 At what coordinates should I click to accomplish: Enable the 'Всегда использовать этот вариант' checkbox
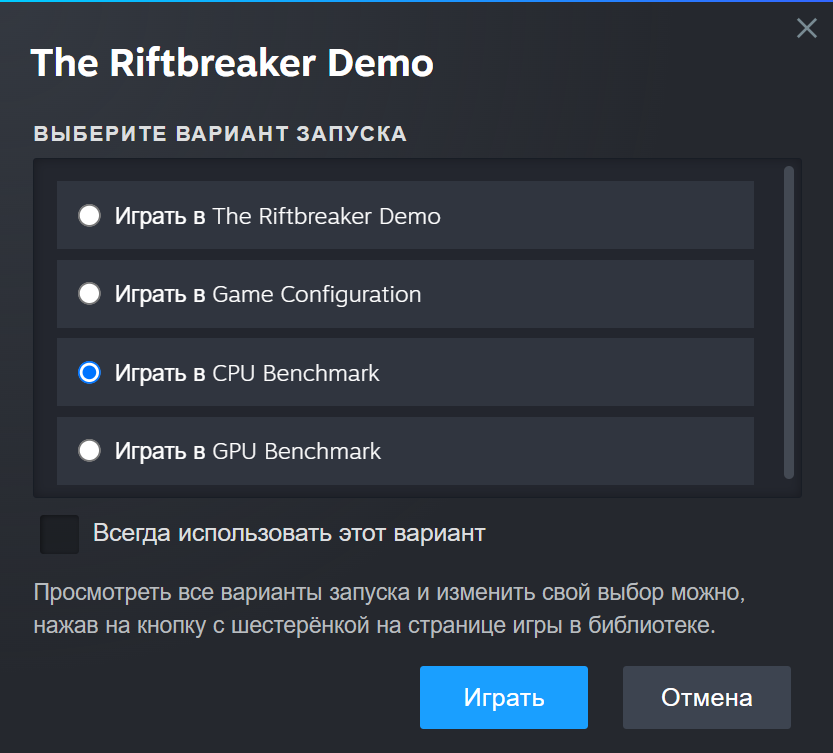[x=60, y=534]
